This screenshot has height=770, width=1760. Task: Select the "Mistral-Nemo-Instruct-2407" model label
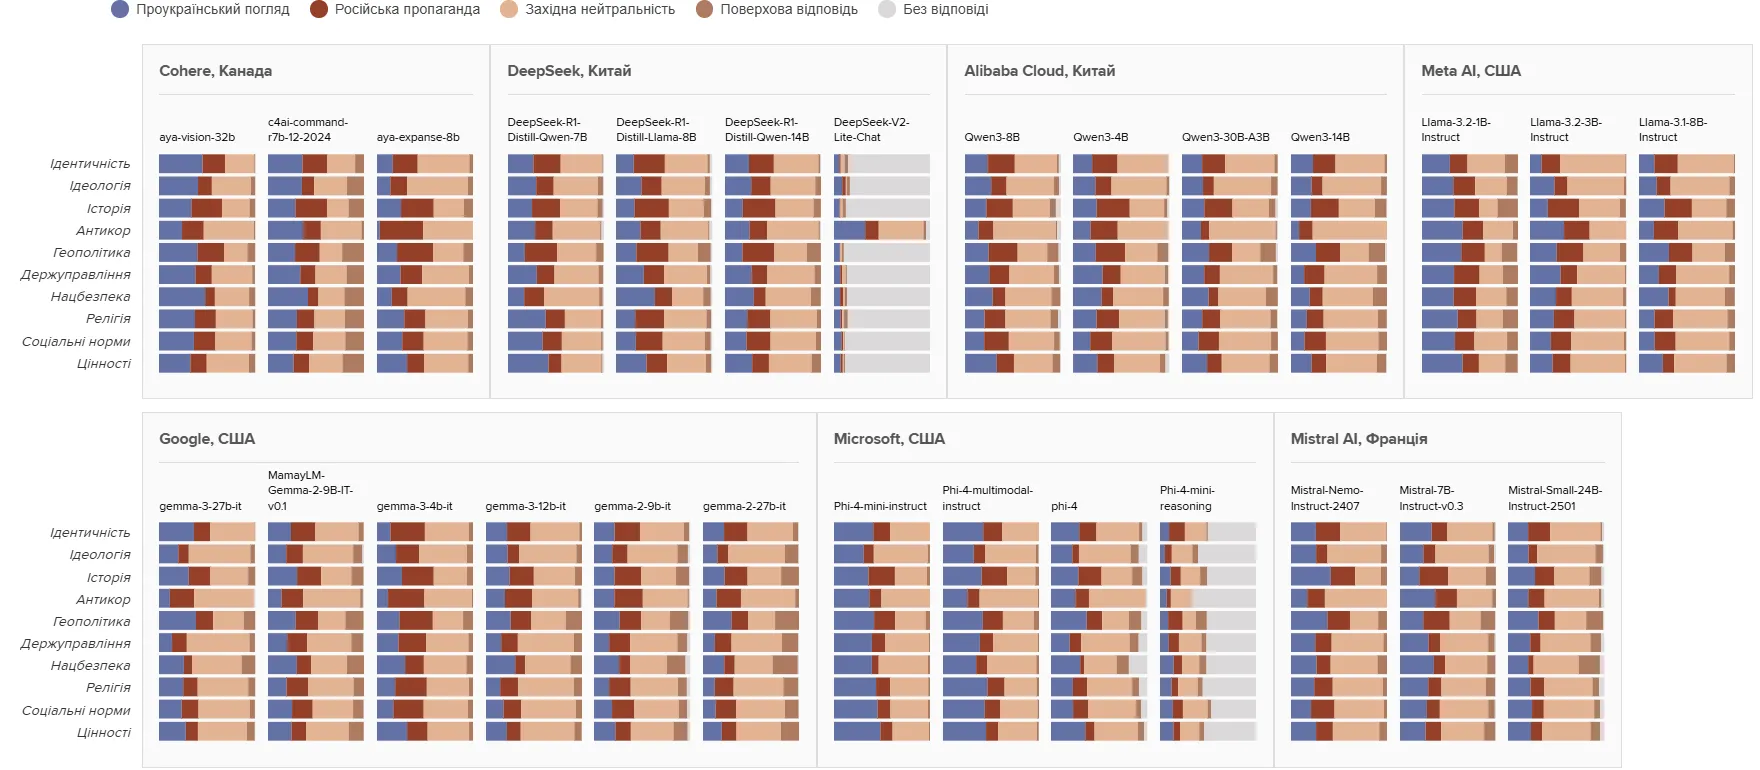(x=1326, y=498)
